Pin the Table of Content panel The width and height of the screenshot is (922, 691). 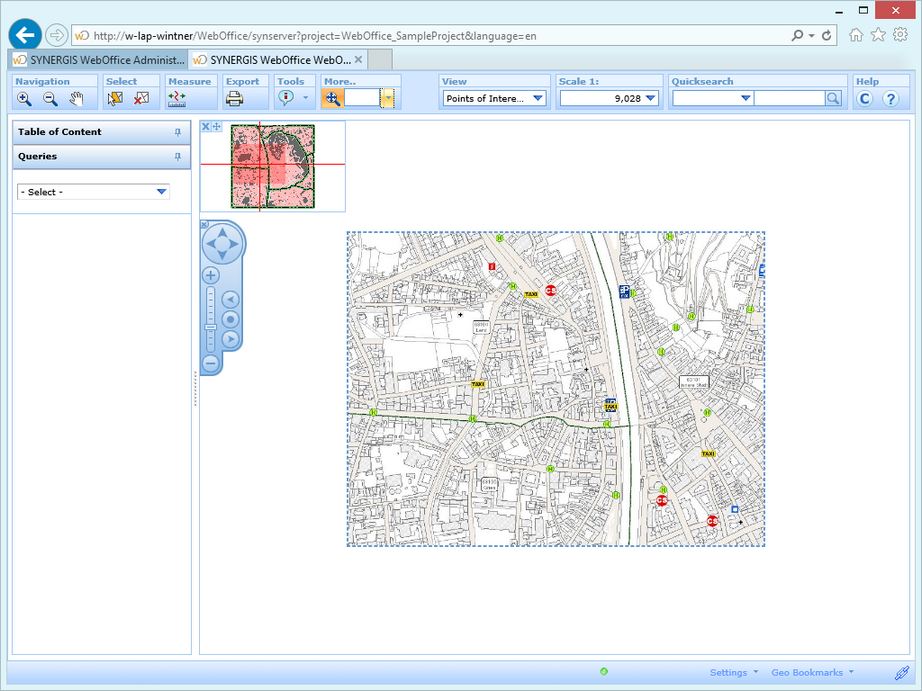[180, 131]
